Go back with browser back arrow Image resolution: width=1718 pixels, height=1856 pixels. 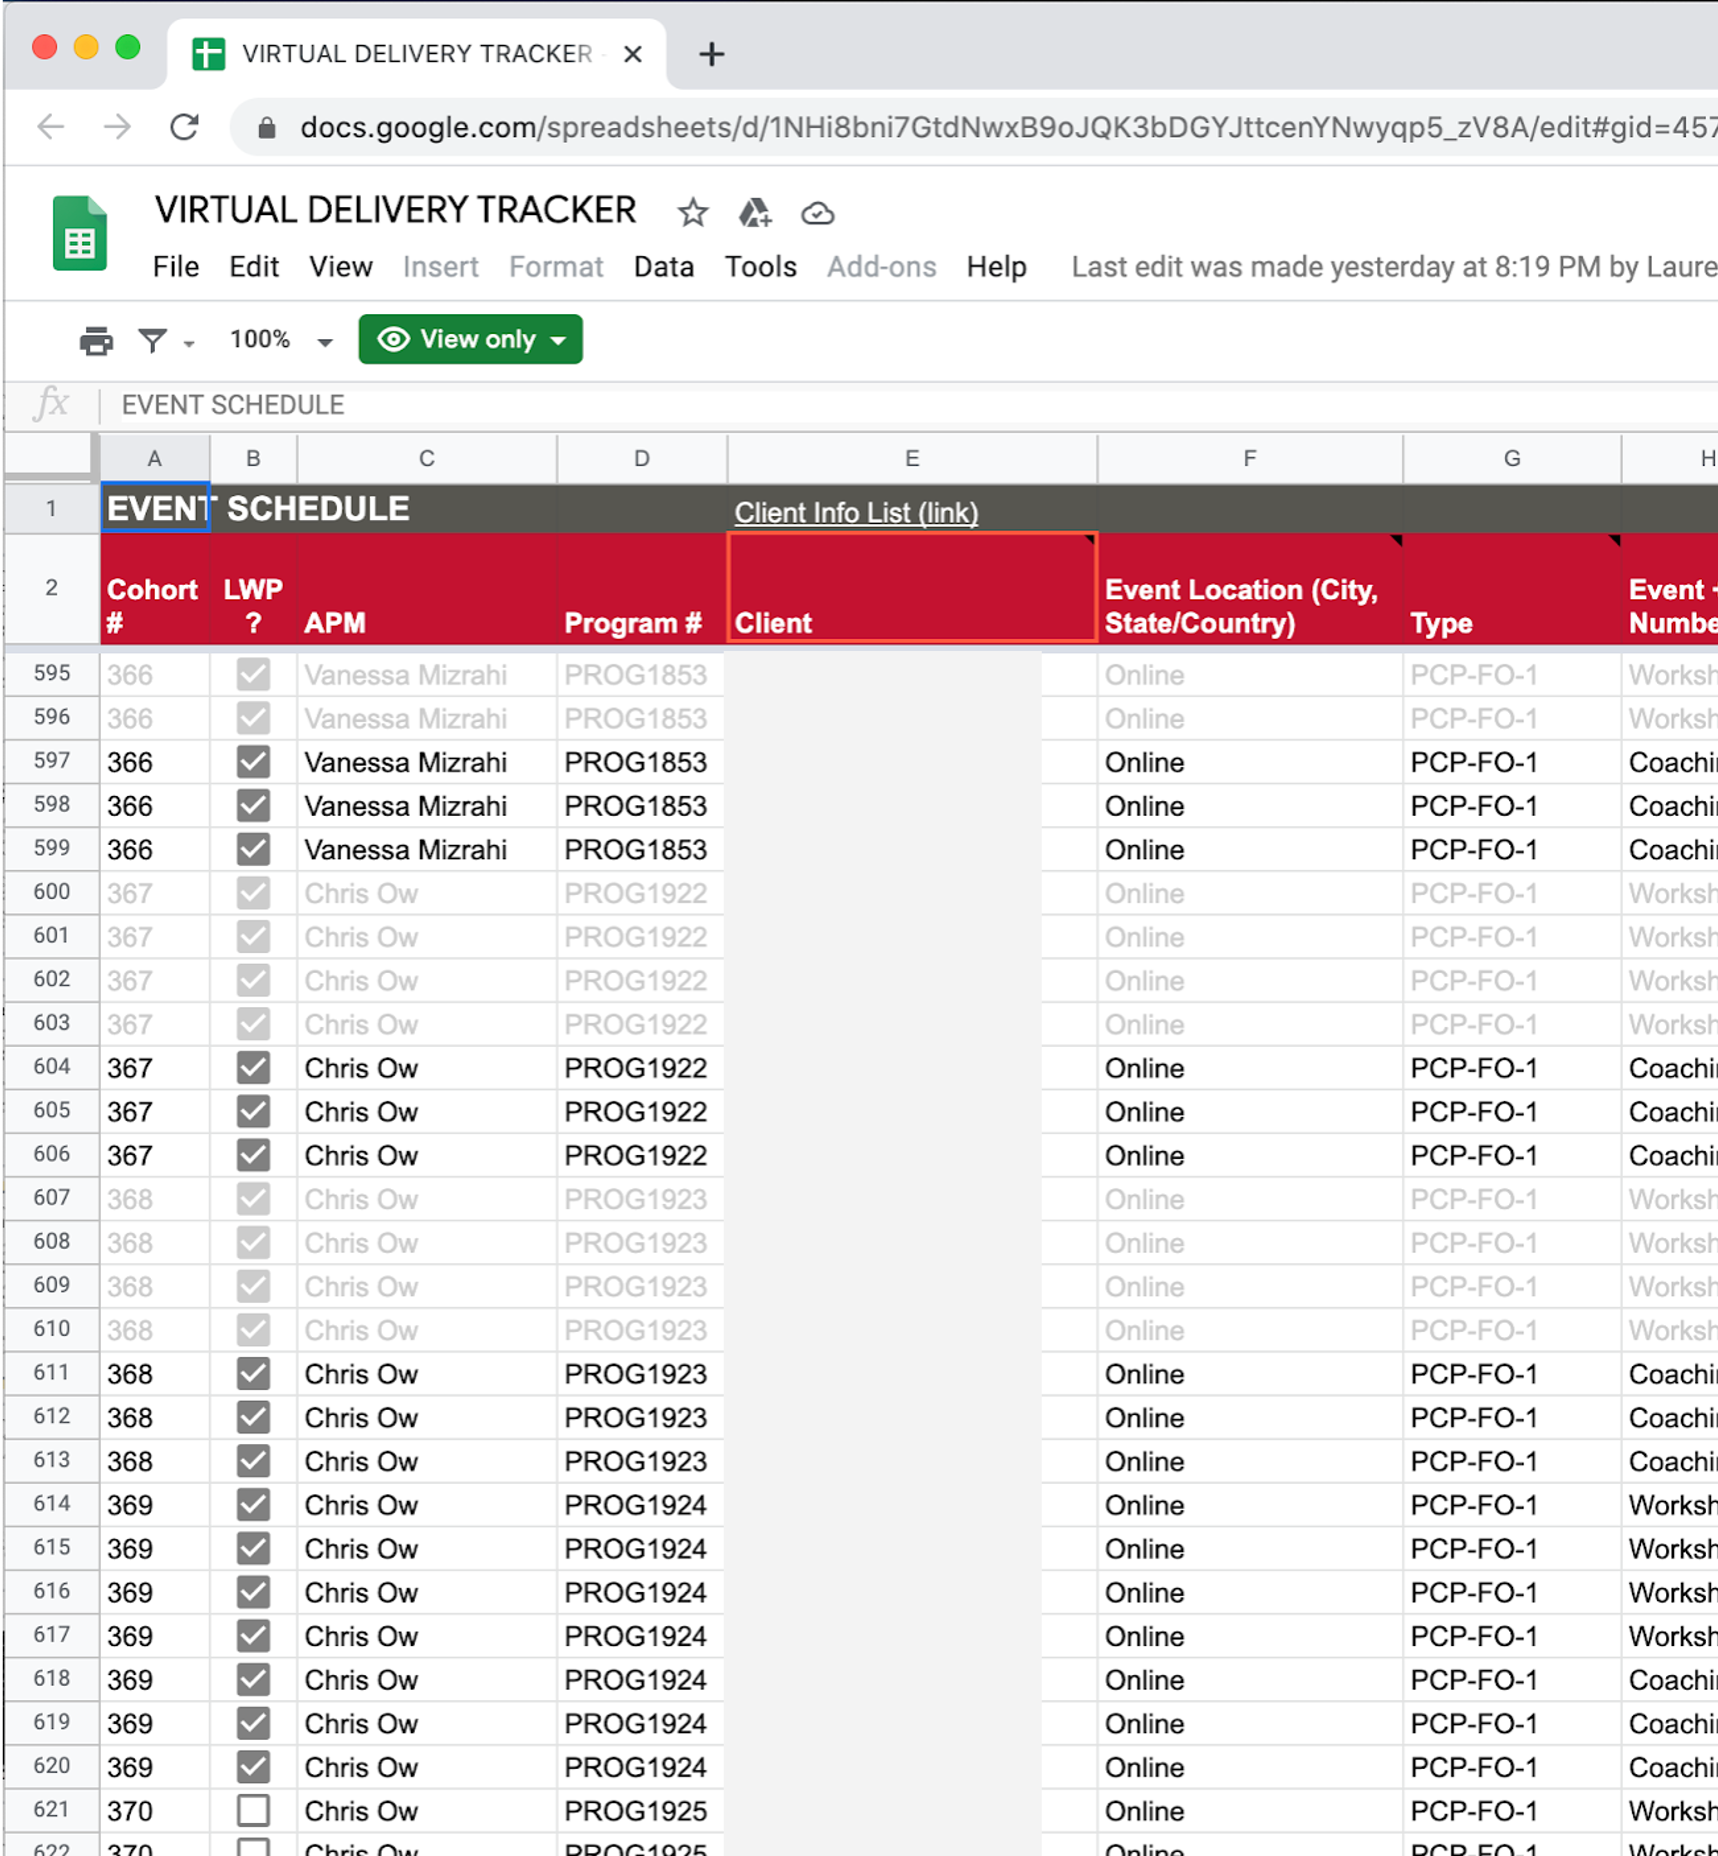pos(51,127)
